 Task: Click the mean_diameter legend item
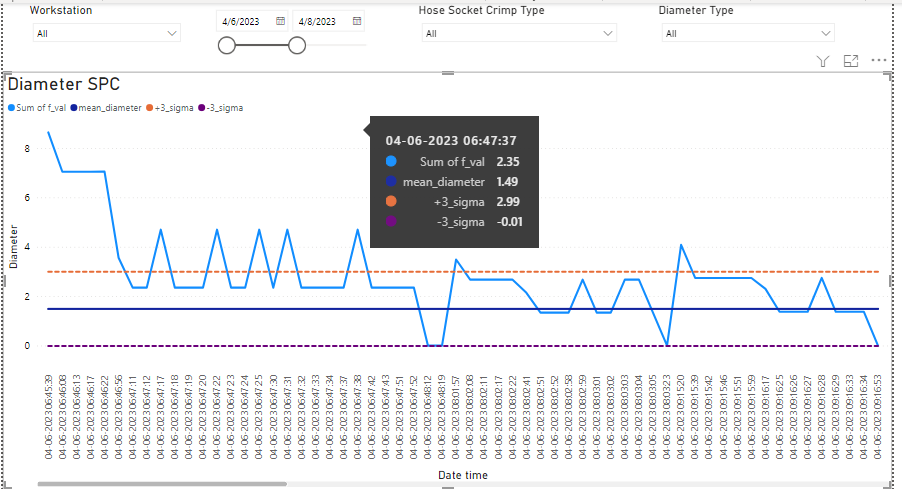[x=106, y=108]
